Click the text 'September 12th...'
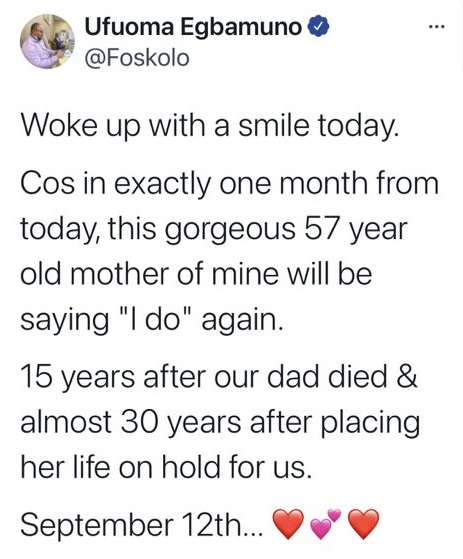The image size is (463, 559). tap(143, 525)
